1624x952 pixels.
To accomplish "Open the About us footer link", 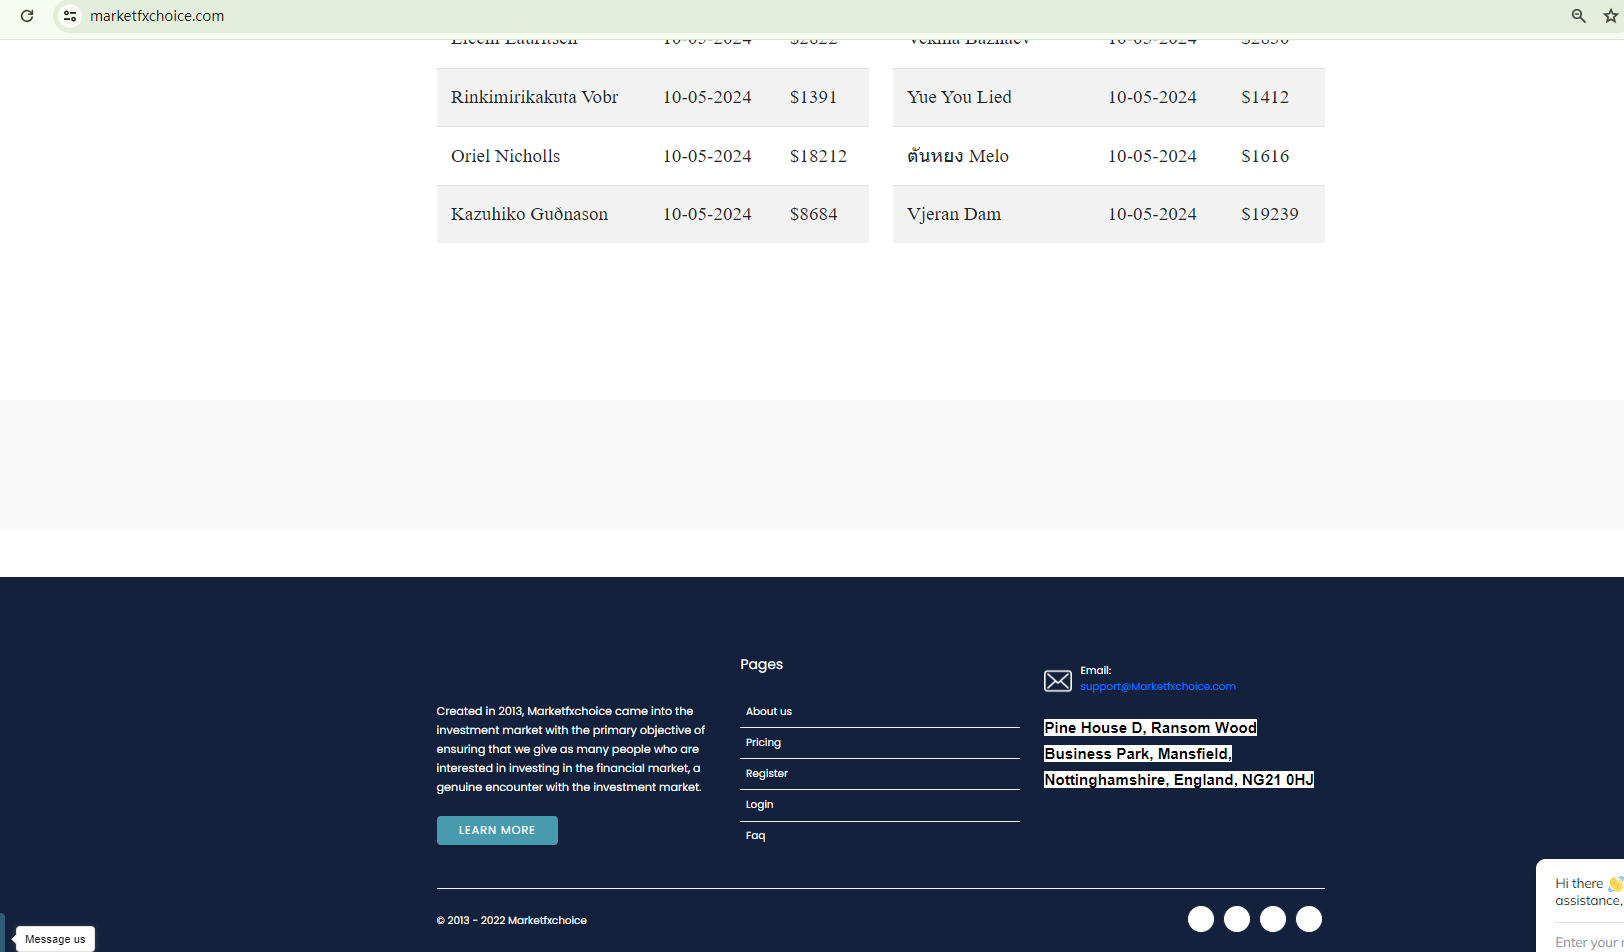I will [768, 712].
